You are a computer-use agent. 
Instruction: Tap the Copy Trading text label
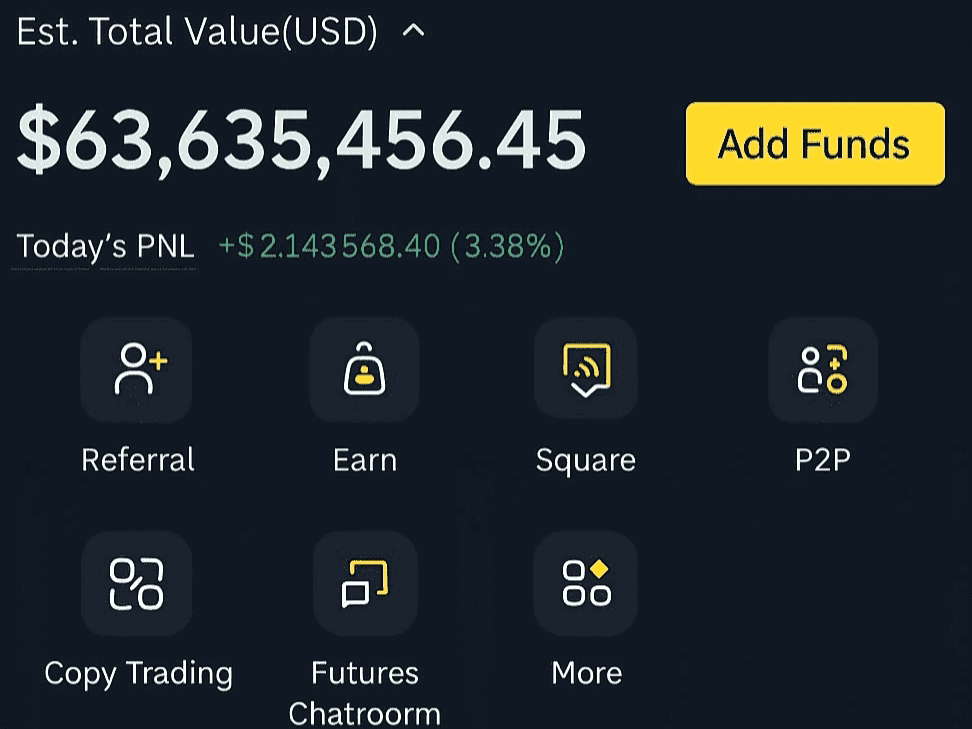point(139,674)
